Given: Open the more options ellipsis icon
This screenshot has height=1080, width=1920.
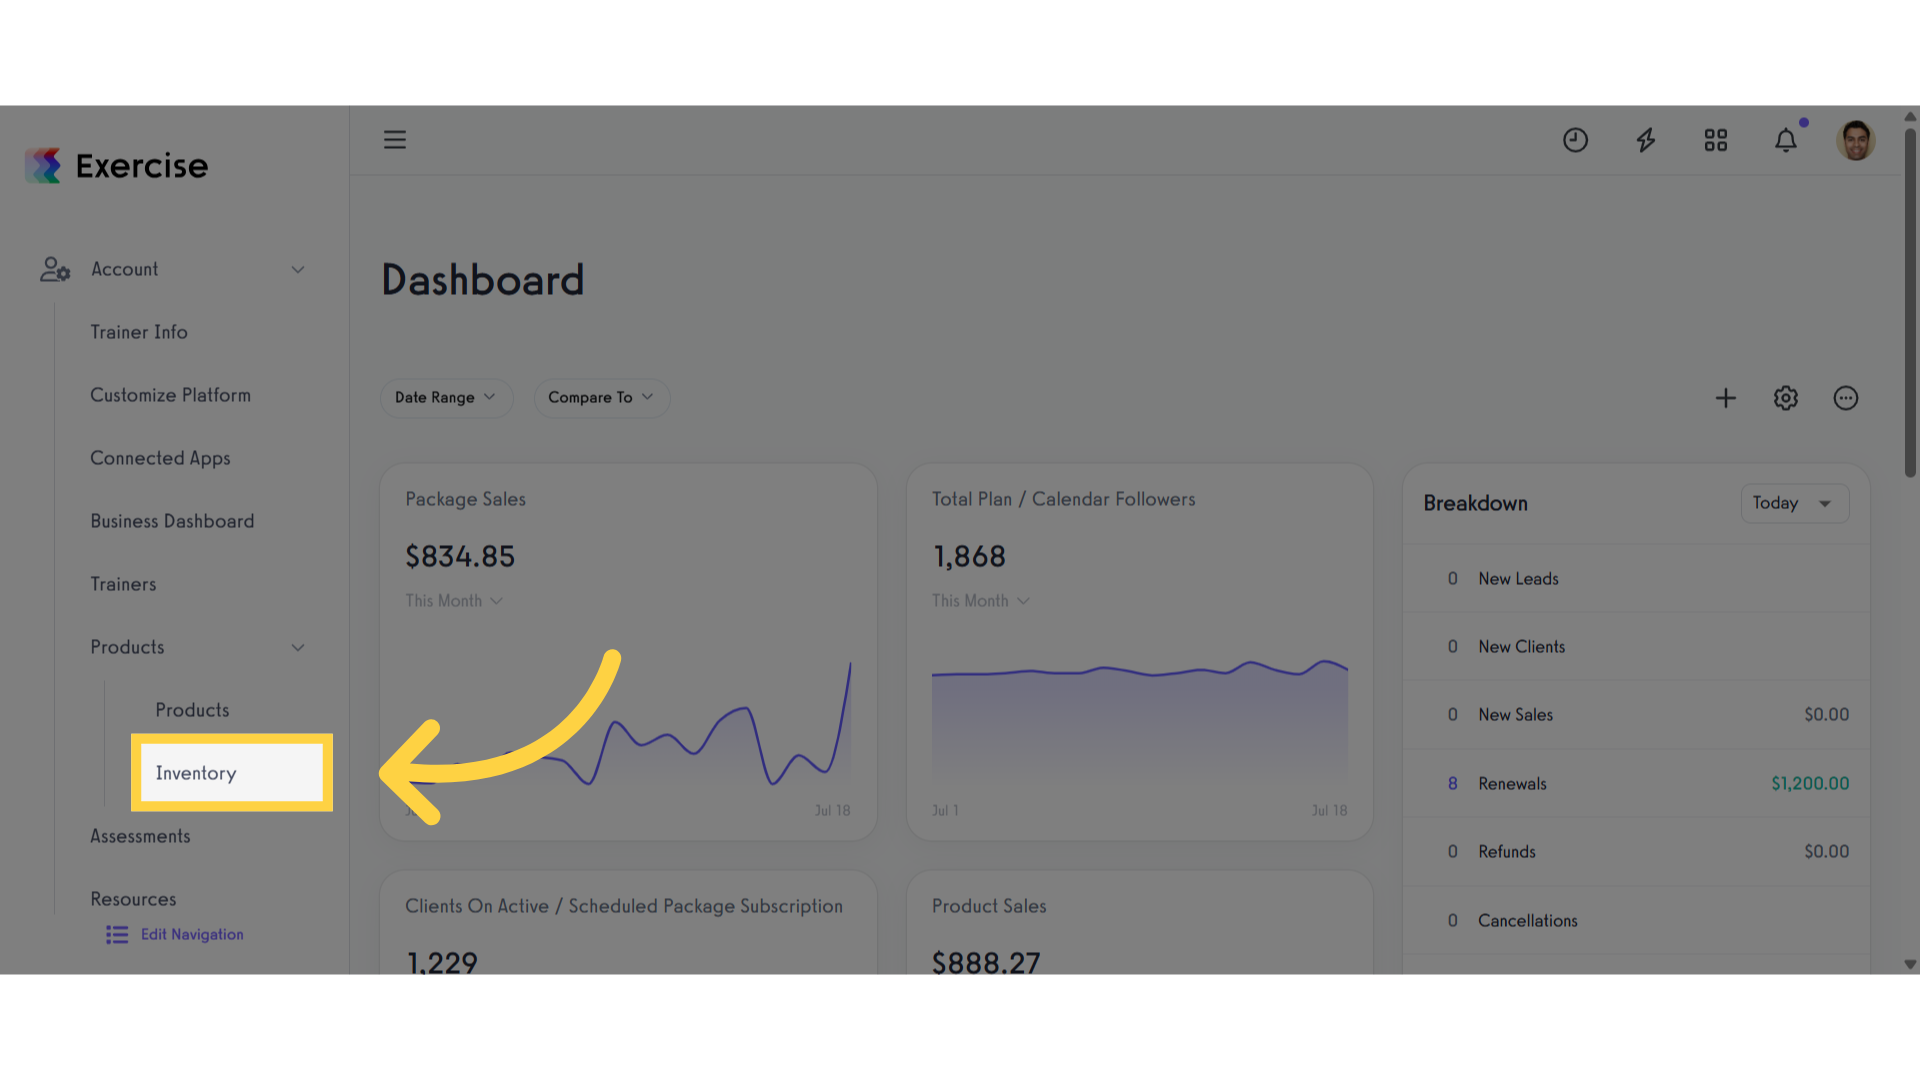Looking at the screenshot, I should pos(1846,398).
